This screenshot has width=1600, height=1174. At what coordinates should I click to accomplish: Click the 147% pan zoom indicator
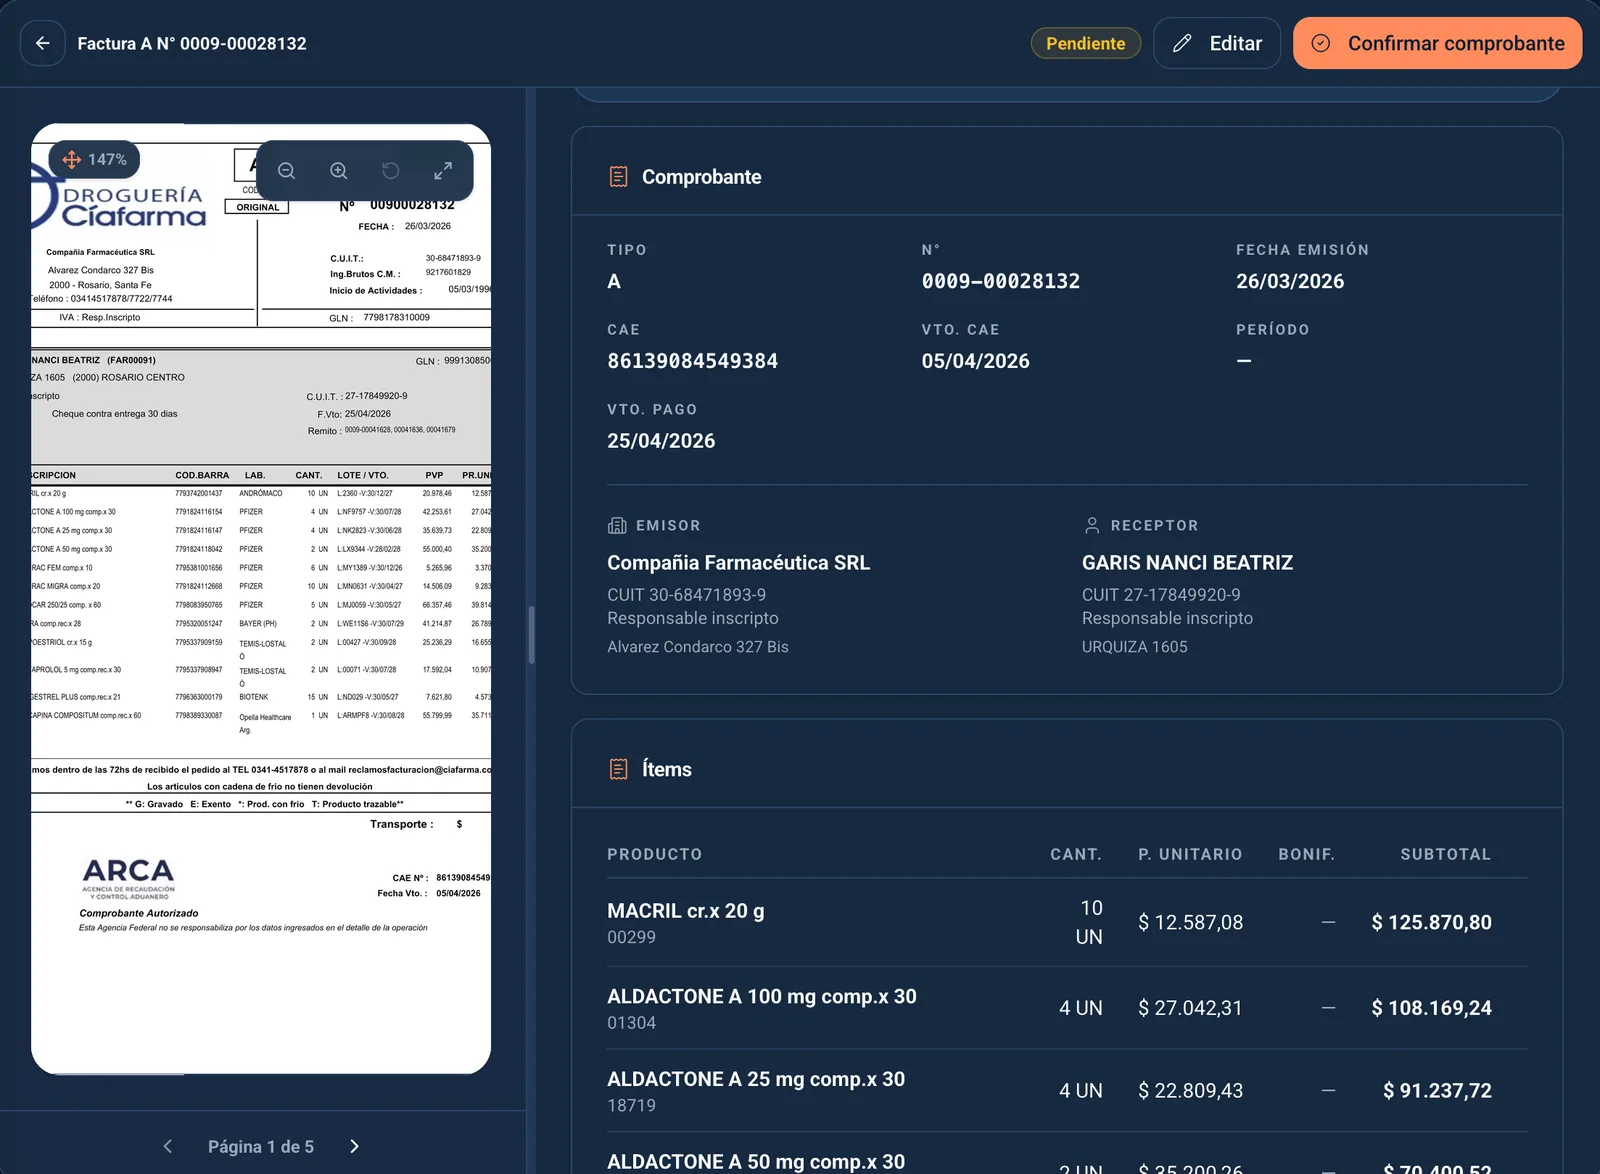pos(95,159)
